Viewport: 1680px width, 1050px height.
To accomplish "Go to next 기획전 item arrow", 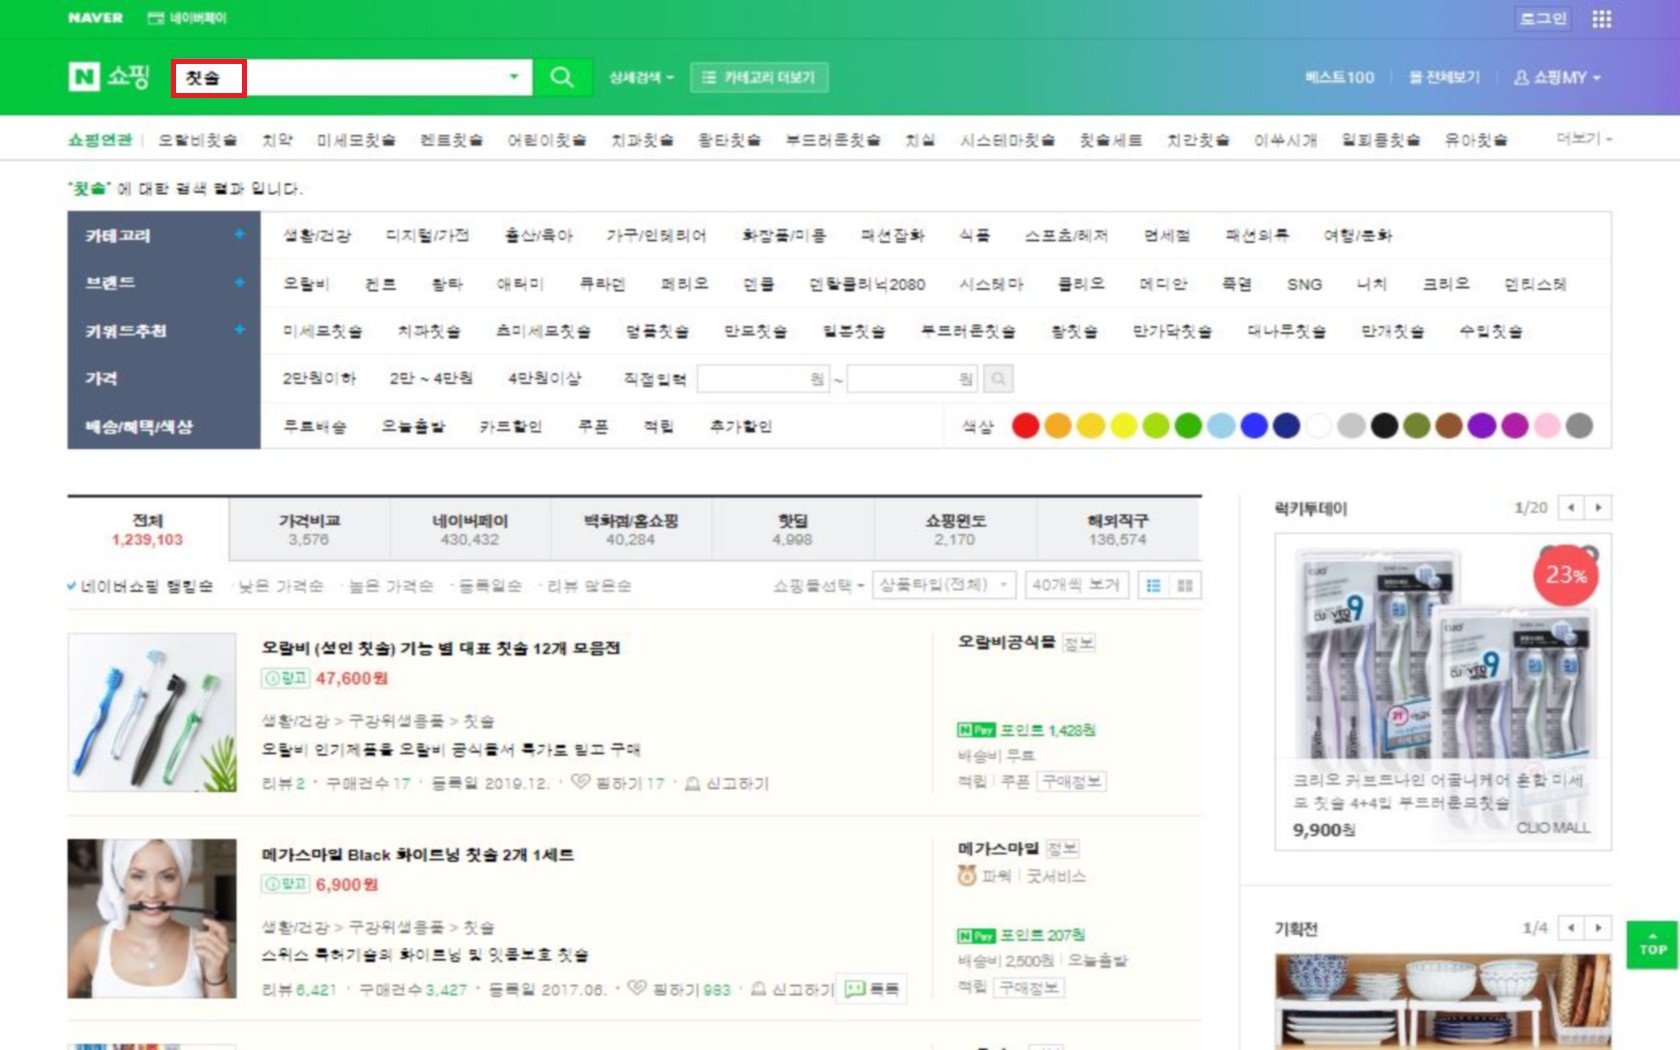I will pyautogui.click(x=1598, y=928).
